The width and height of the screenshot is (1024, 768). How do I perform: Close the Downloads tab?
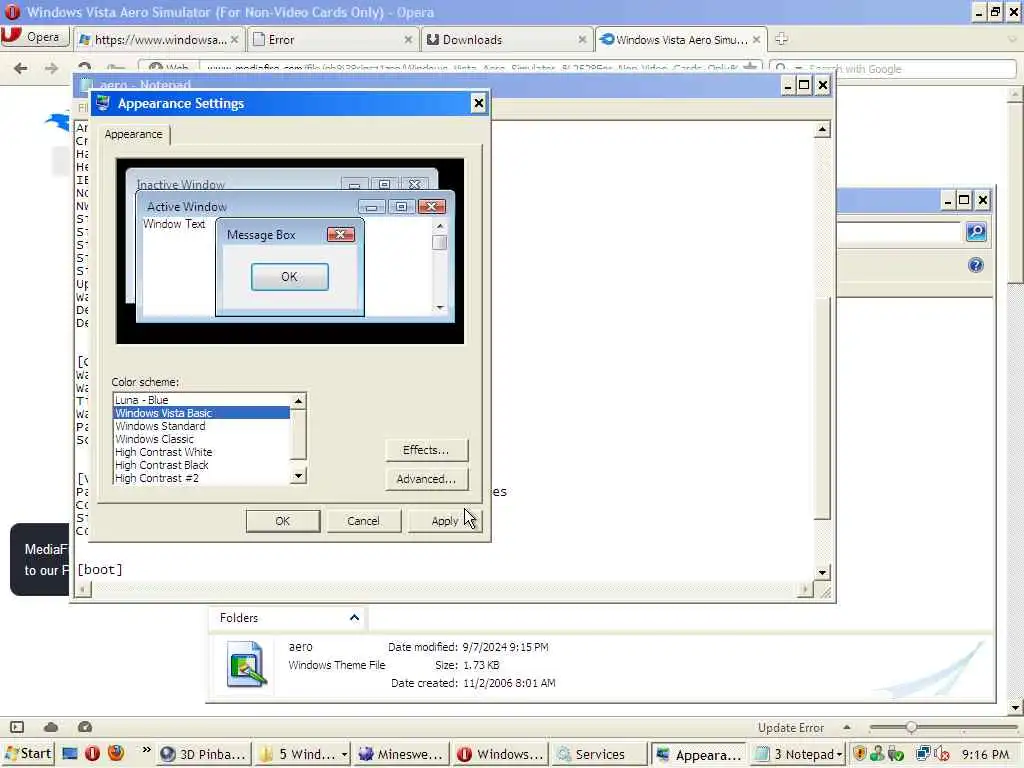[x=582, y=40]
